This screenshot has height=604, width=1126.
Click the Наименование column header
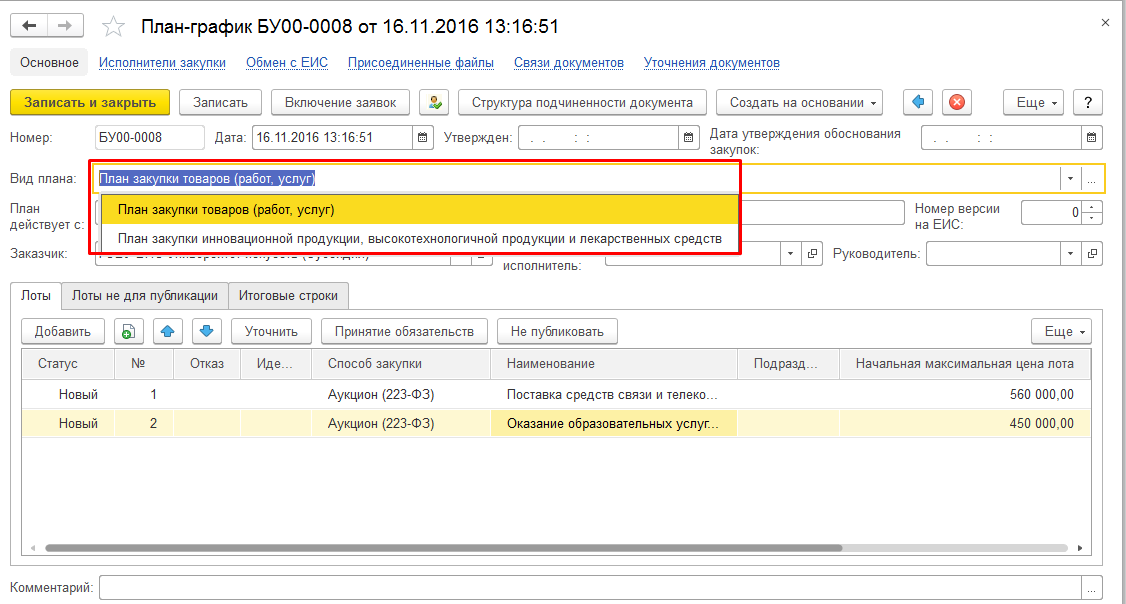pos(614,363)
